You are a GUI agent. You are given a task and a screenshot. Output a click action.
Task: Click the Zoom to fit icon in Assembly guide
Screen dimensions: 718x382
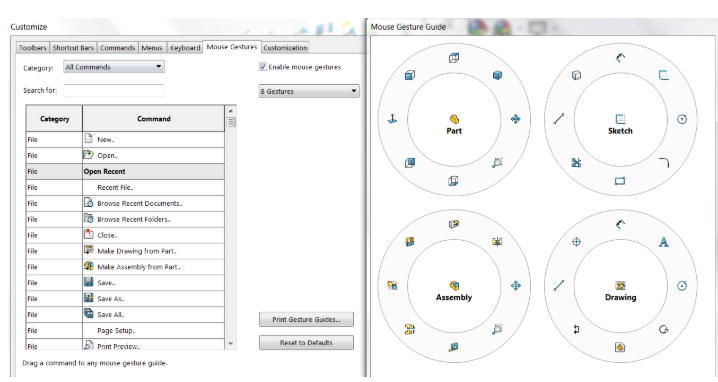click(497, 329)
